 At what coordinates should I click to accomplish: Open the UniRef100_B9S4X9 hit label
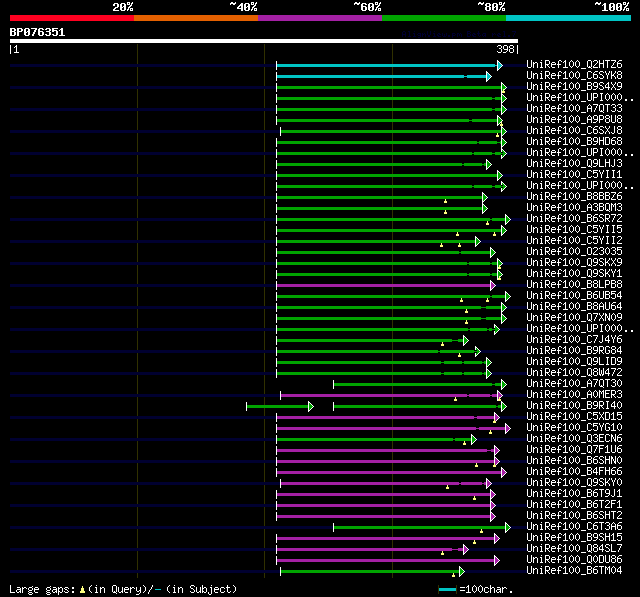tap(574, 86)
